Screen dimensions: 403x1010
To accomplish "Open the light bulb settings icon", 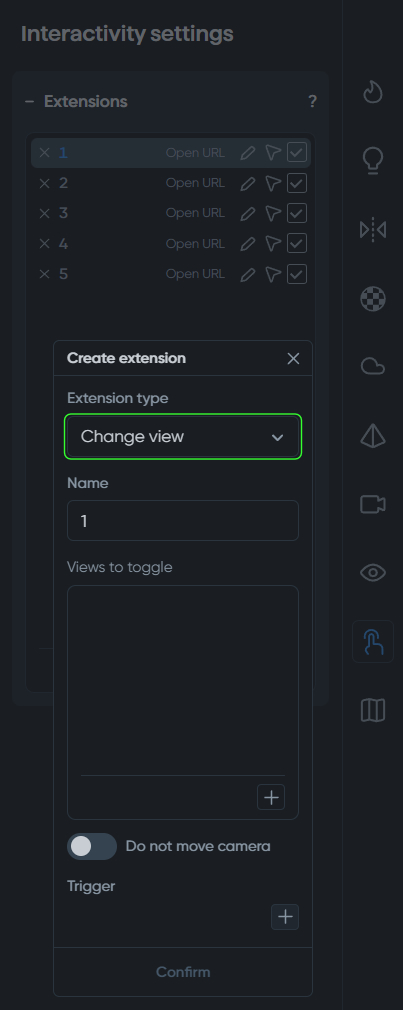I will pos(373,161).
